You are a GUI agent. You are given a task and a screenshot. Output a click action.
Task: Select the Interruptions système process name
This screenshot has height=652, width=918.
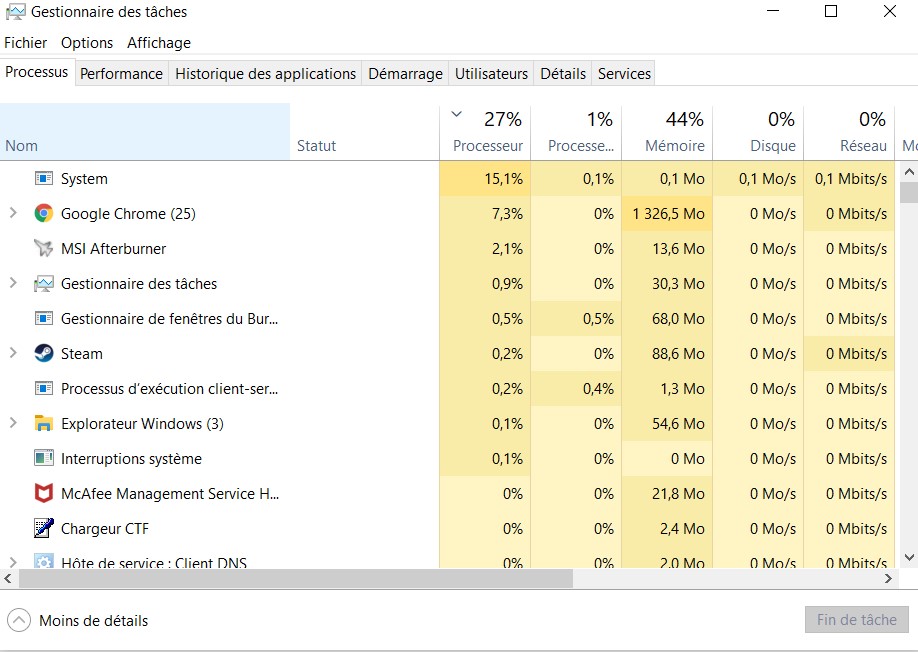click(131, 459)
